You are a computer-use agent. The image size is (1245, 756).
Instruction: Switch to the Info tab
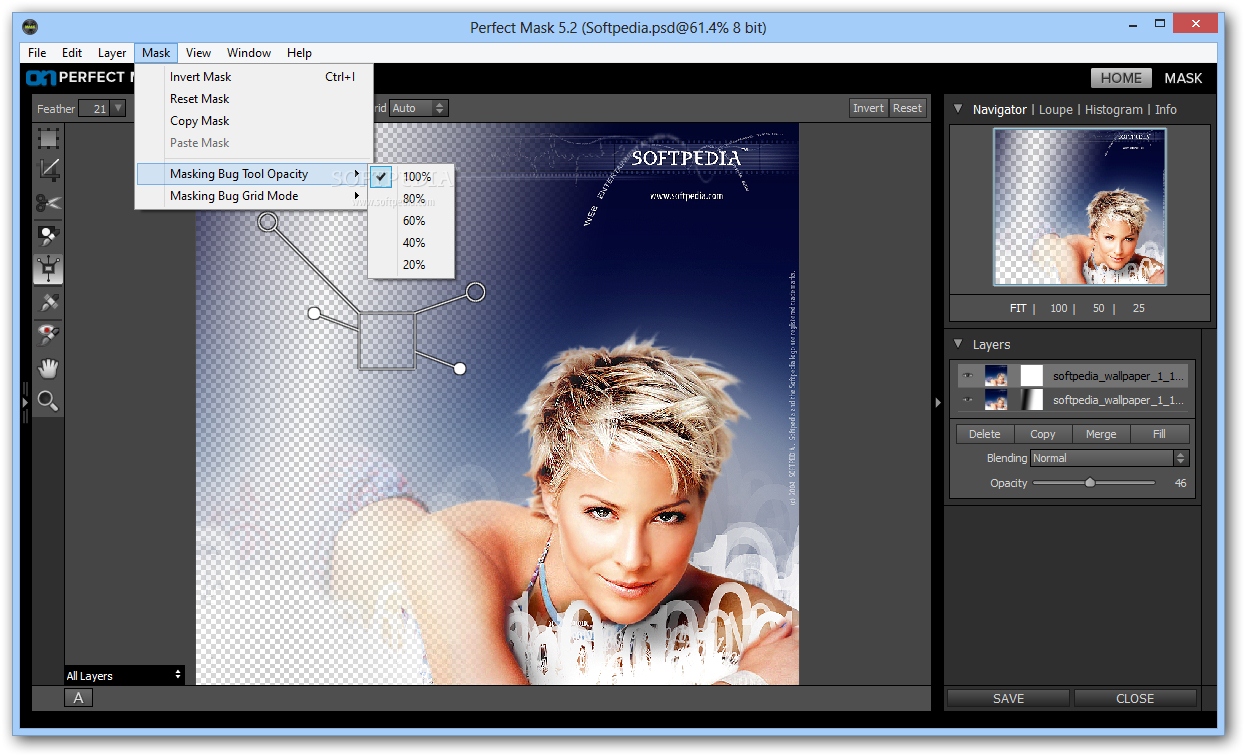coord(1166,110)
